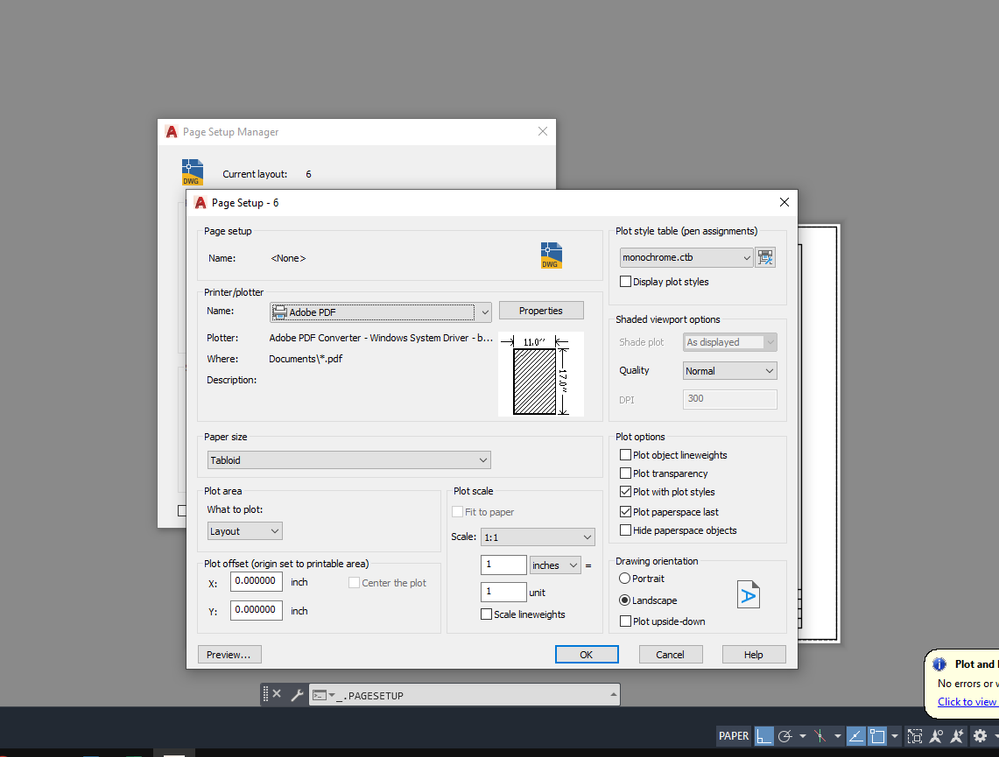
Task: Select Portrait orientation radio button
Action: [625, 579]
